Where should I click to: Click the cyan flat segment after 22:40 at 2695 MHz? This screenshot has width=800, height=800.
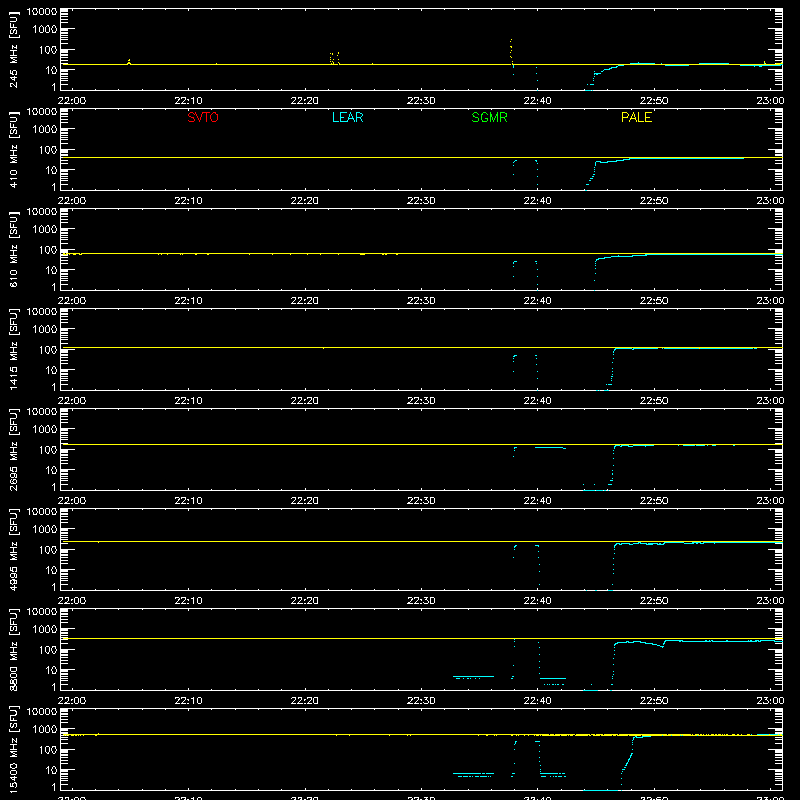[550, 447]
